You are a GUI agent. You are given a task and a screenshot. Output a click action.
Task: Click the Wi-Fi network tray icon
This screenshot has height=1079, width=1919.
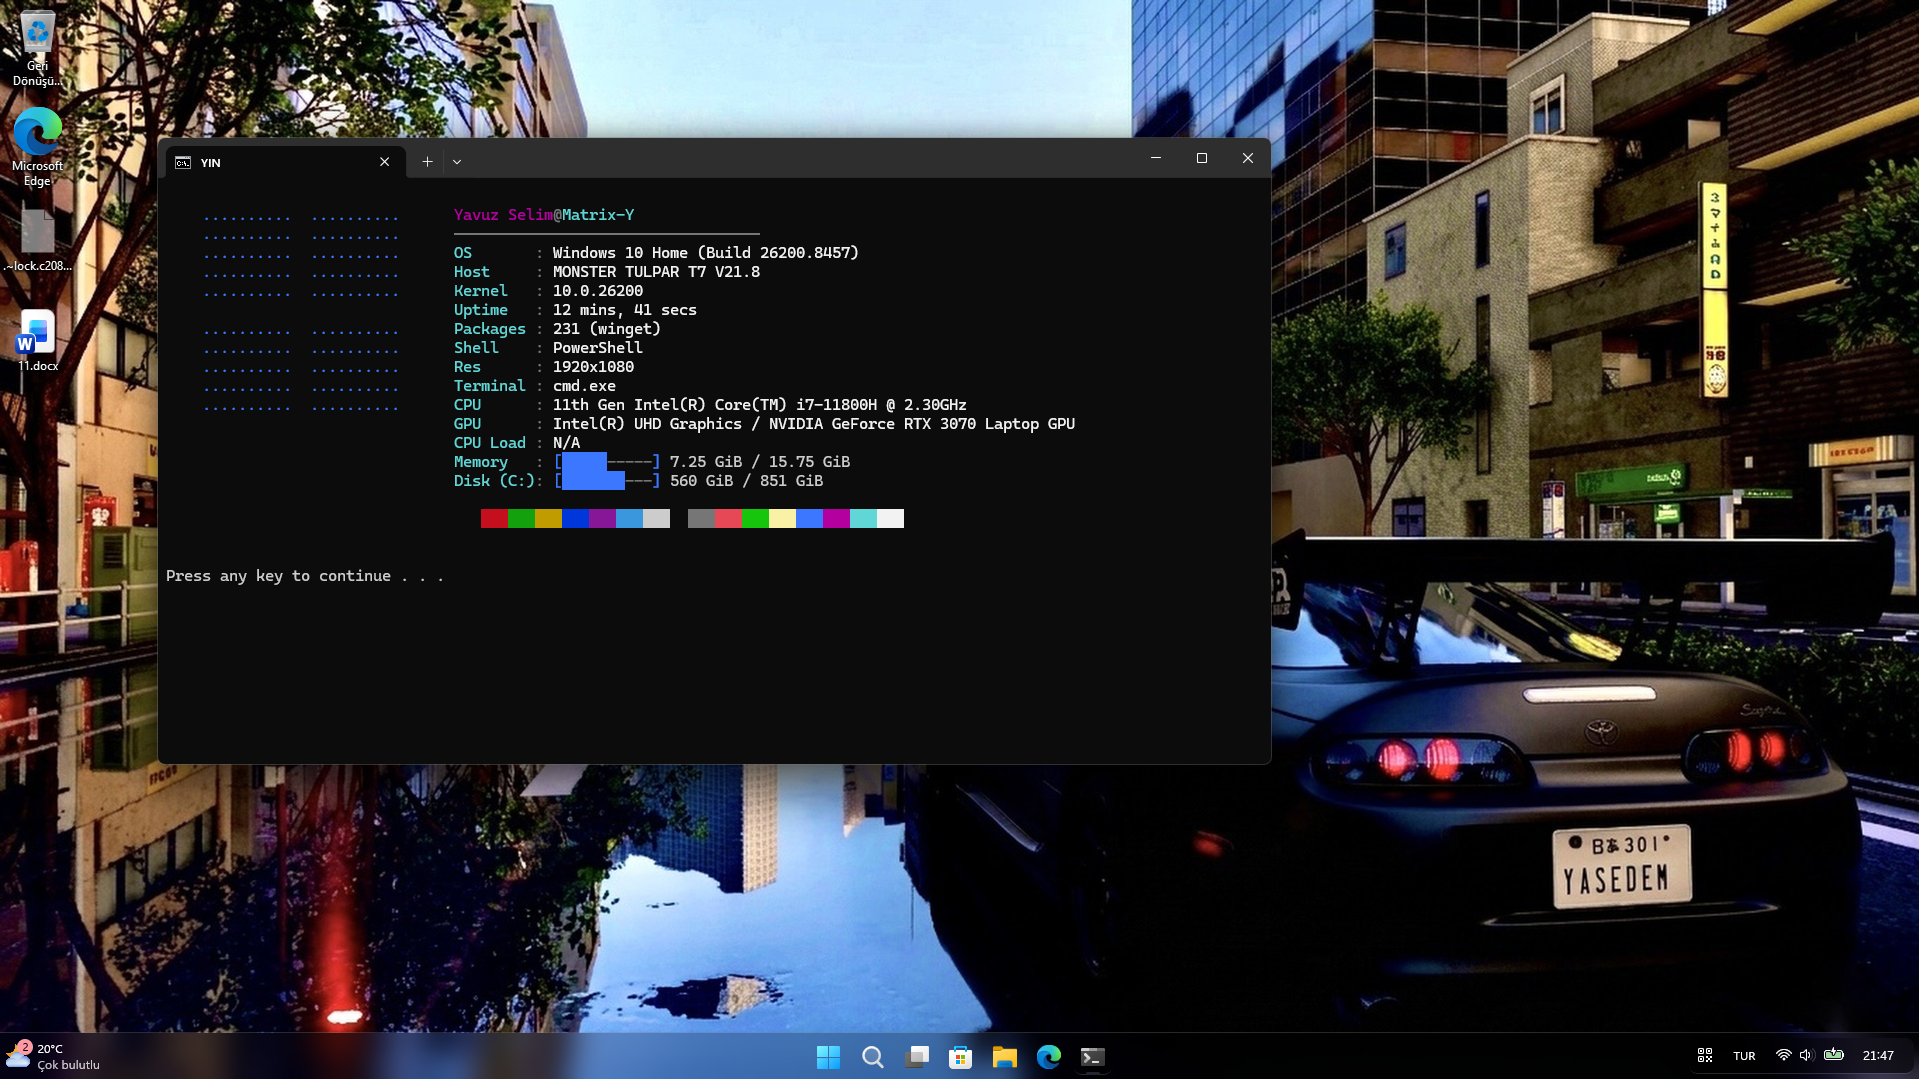[1783, 1056]
